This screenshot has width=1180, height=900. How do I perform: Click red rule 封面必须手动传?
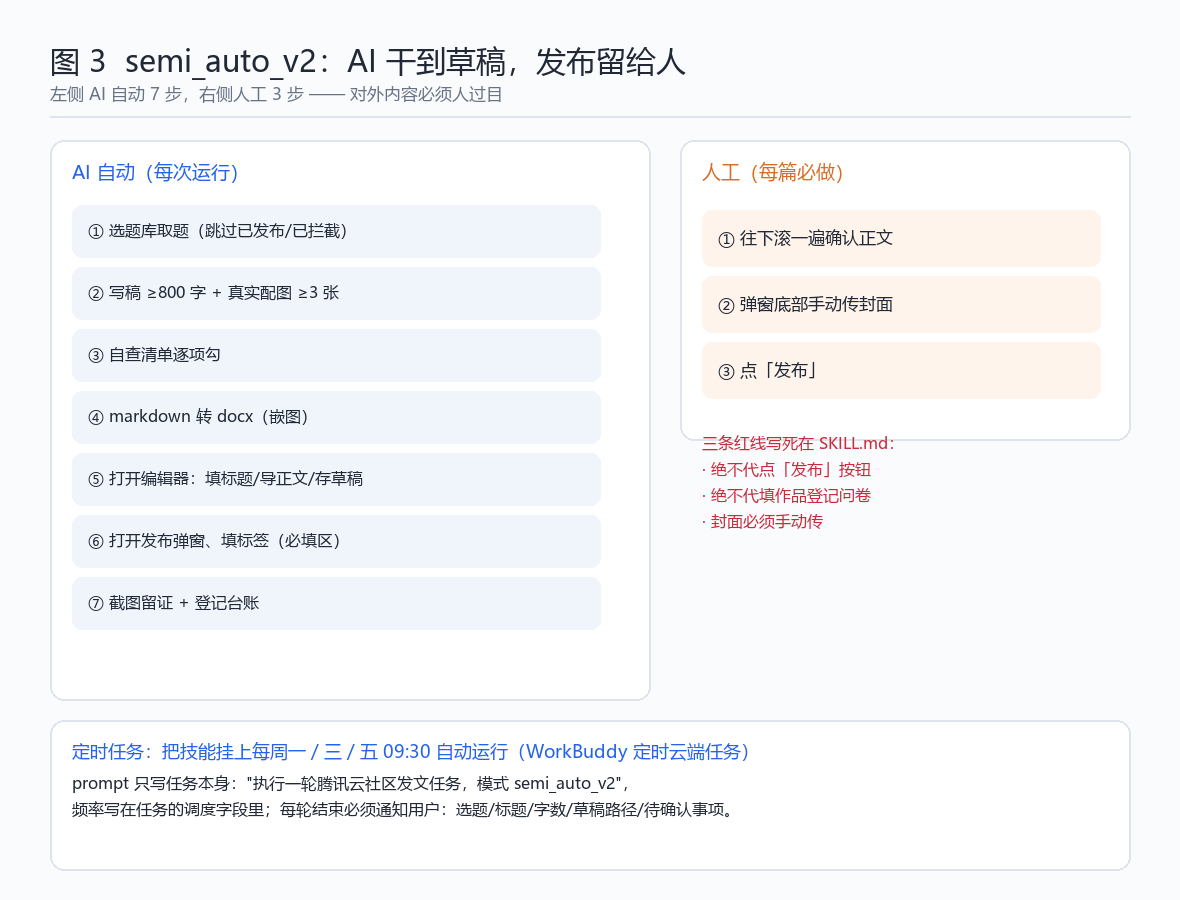pos(762,521)
